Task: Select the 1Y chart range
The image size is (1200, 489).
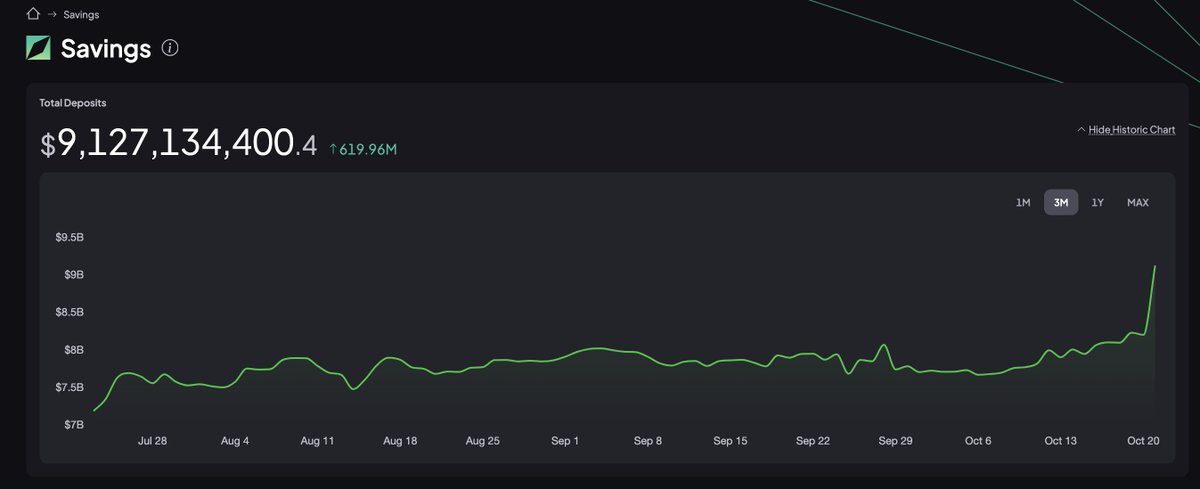Action: 1098,202
